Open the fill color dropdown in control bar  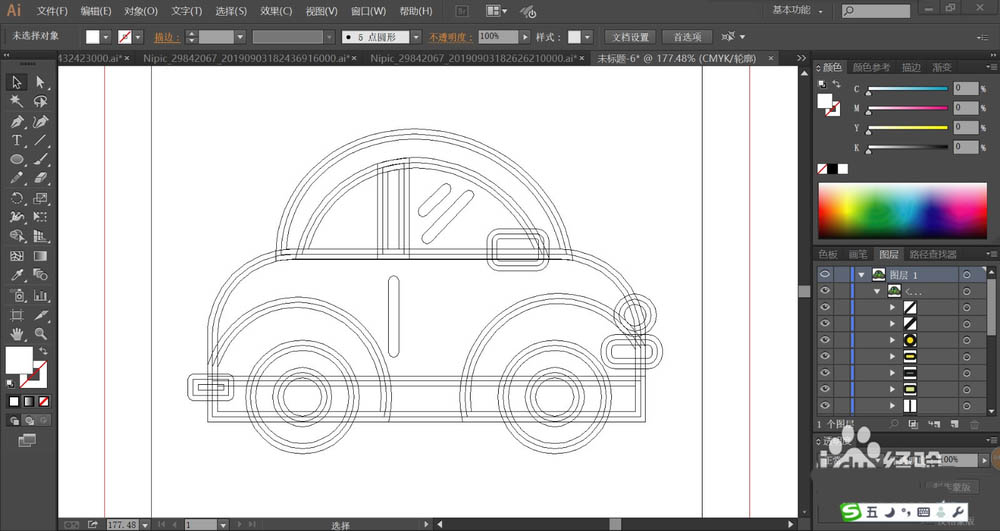tap(106, 37)
